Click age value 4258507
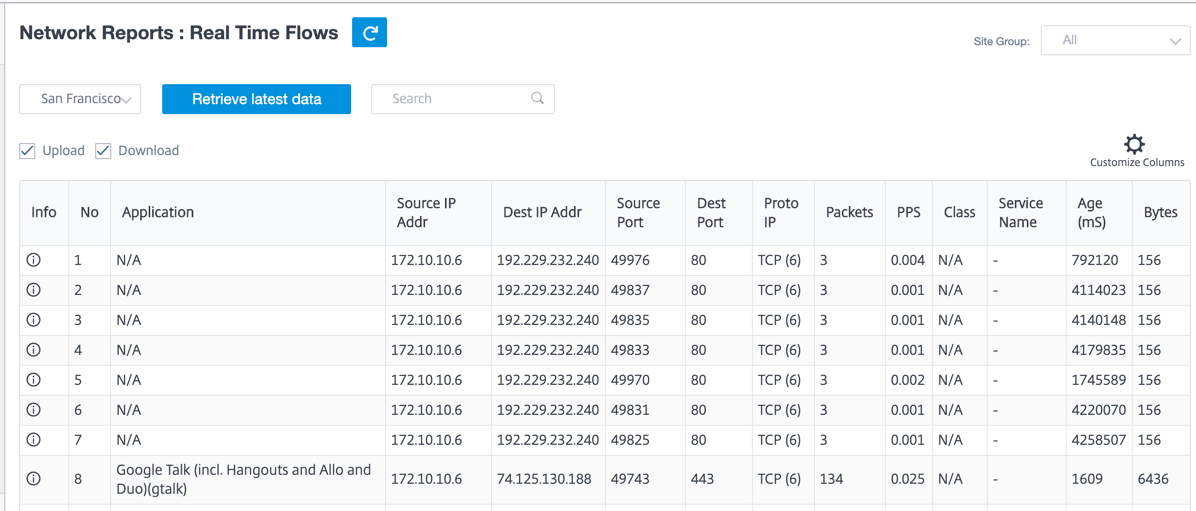 (x=1099, y=439)
